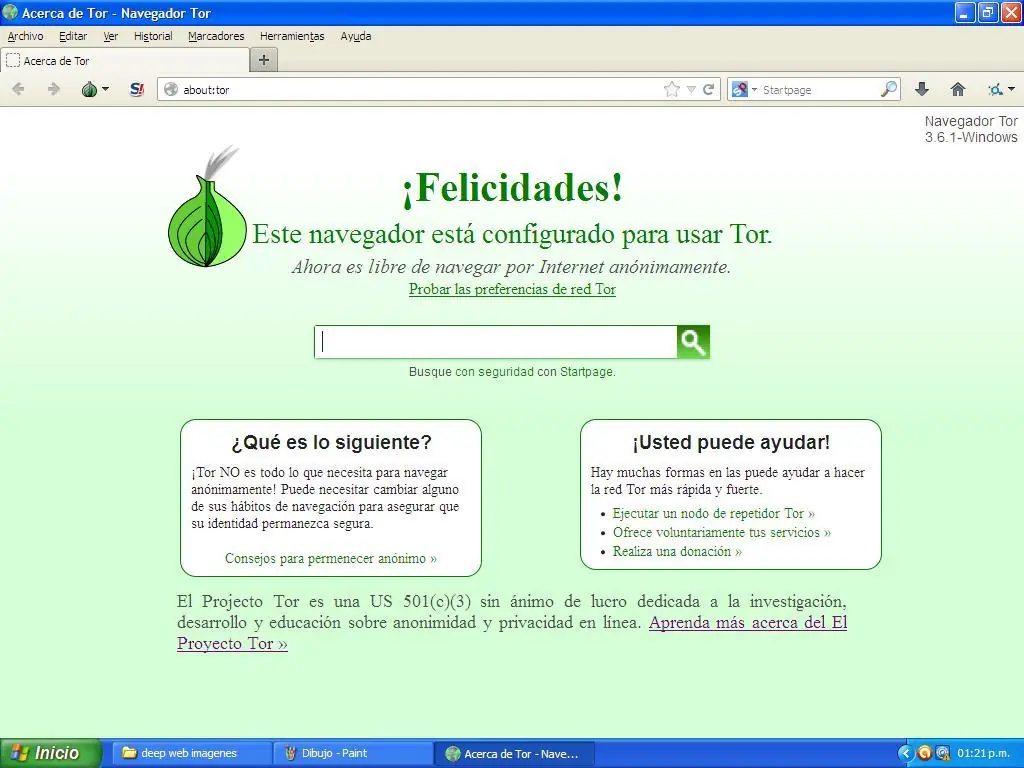Image resolution: width=1024 pixels, height=768 pixels.
Task: Open the Editar menu
Action: 73,36
